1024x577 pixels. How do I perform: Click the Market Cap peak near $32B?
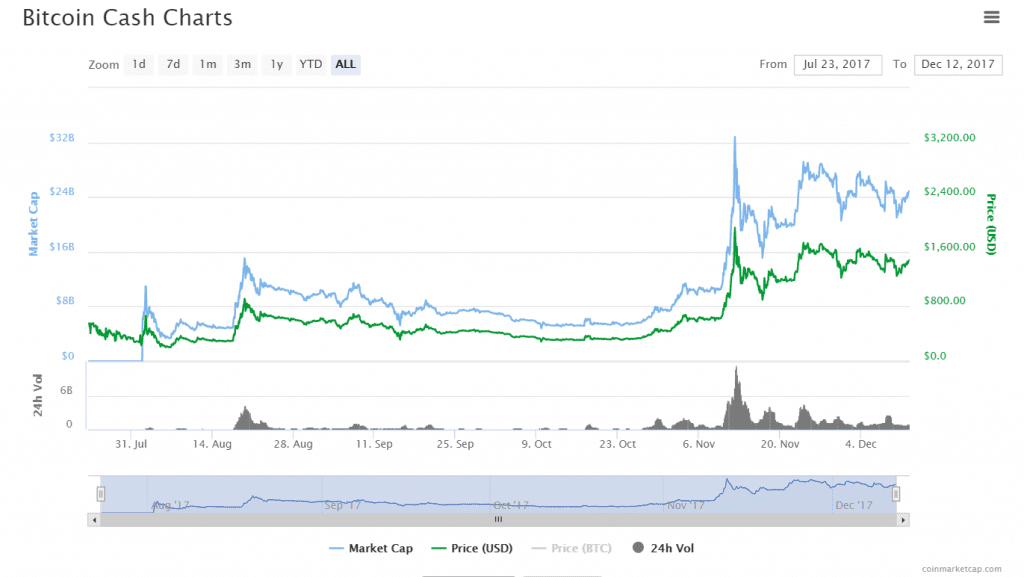pyautogui.click(x=735, y=138)
